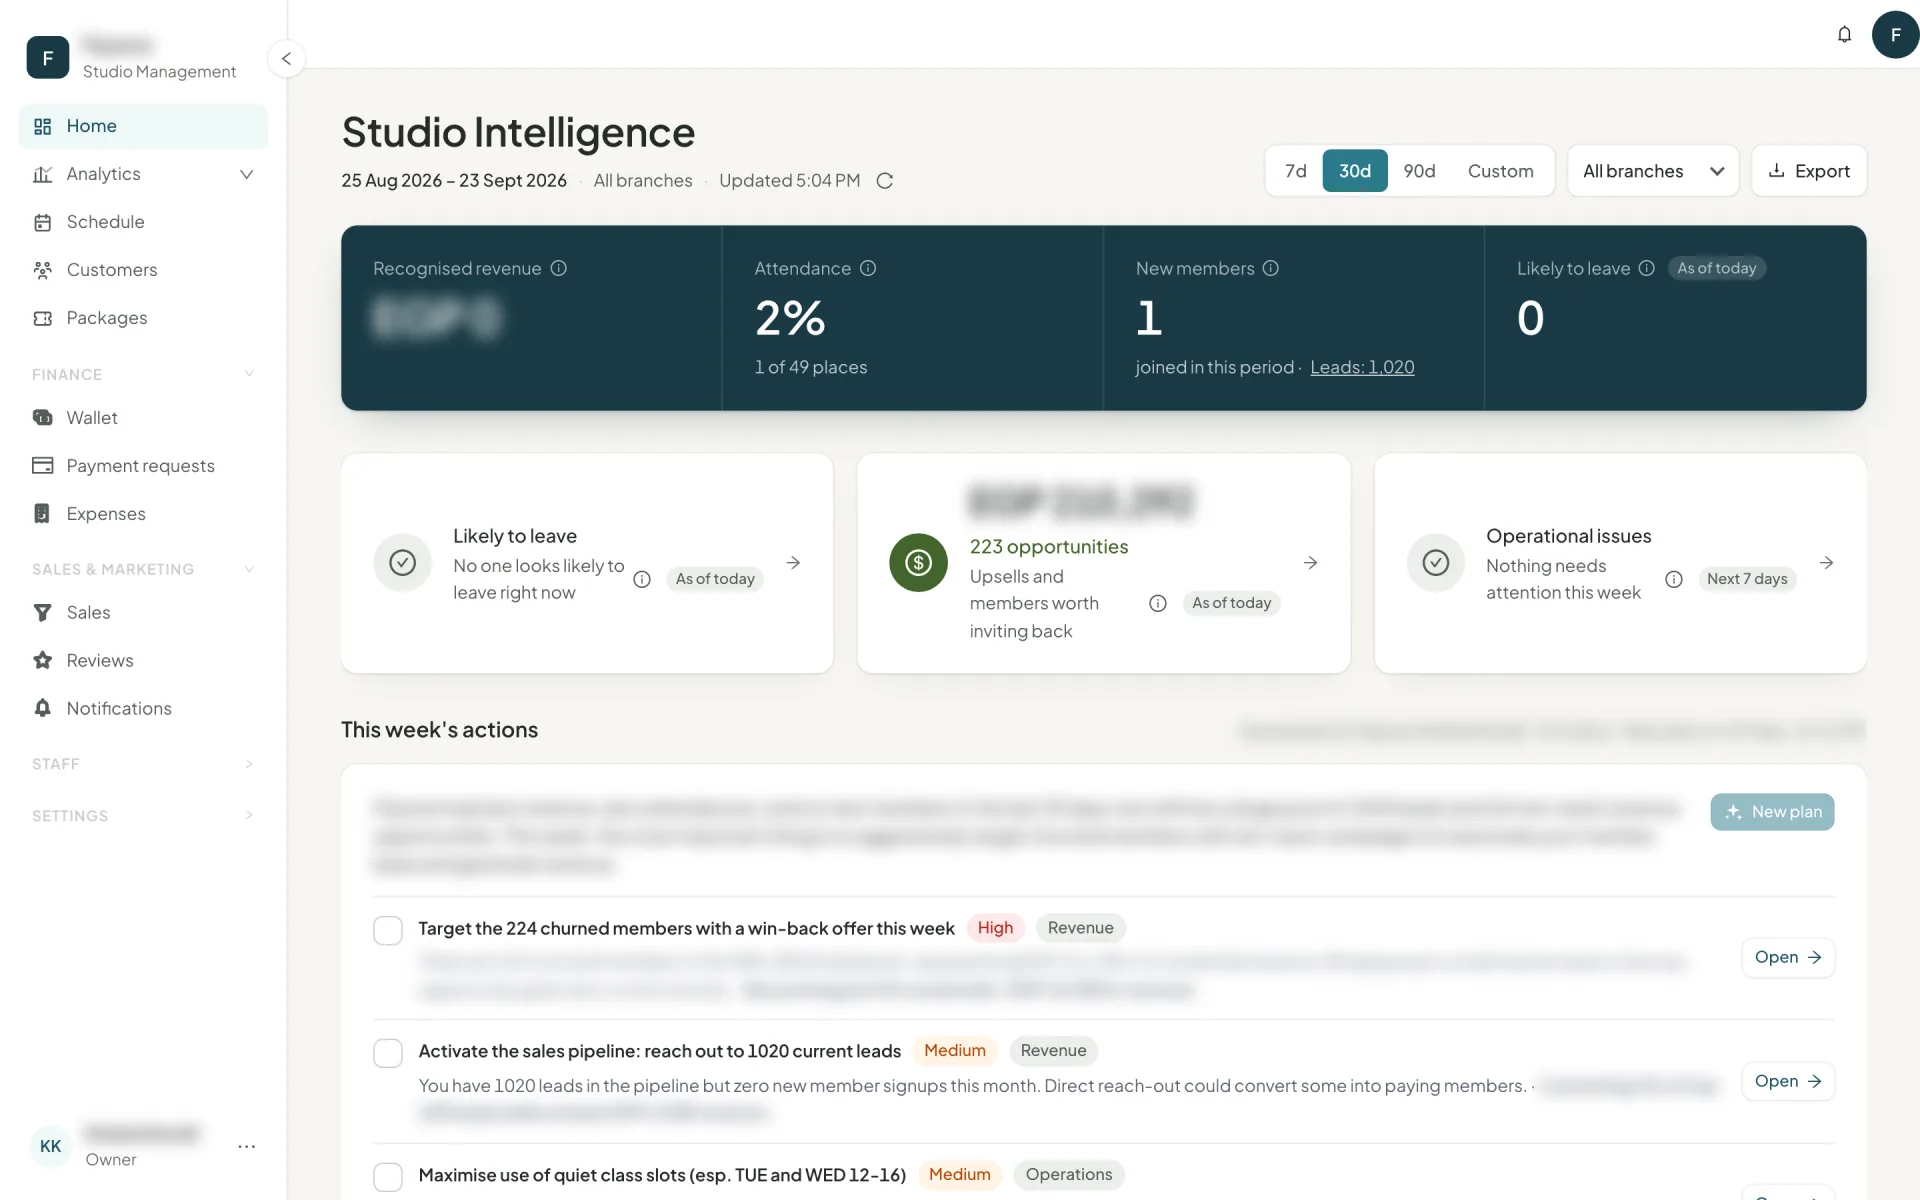
Task: Collapse the sidebar with the chevron button
Action: (x=286, y=58)
